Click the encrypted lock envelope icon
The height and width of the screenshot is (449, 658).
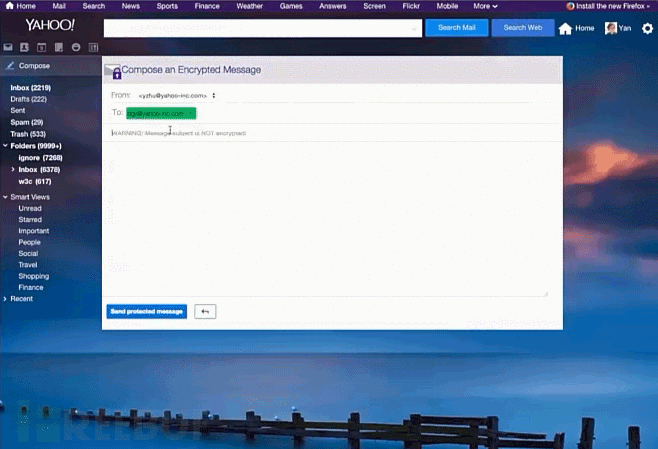[112, 71]
